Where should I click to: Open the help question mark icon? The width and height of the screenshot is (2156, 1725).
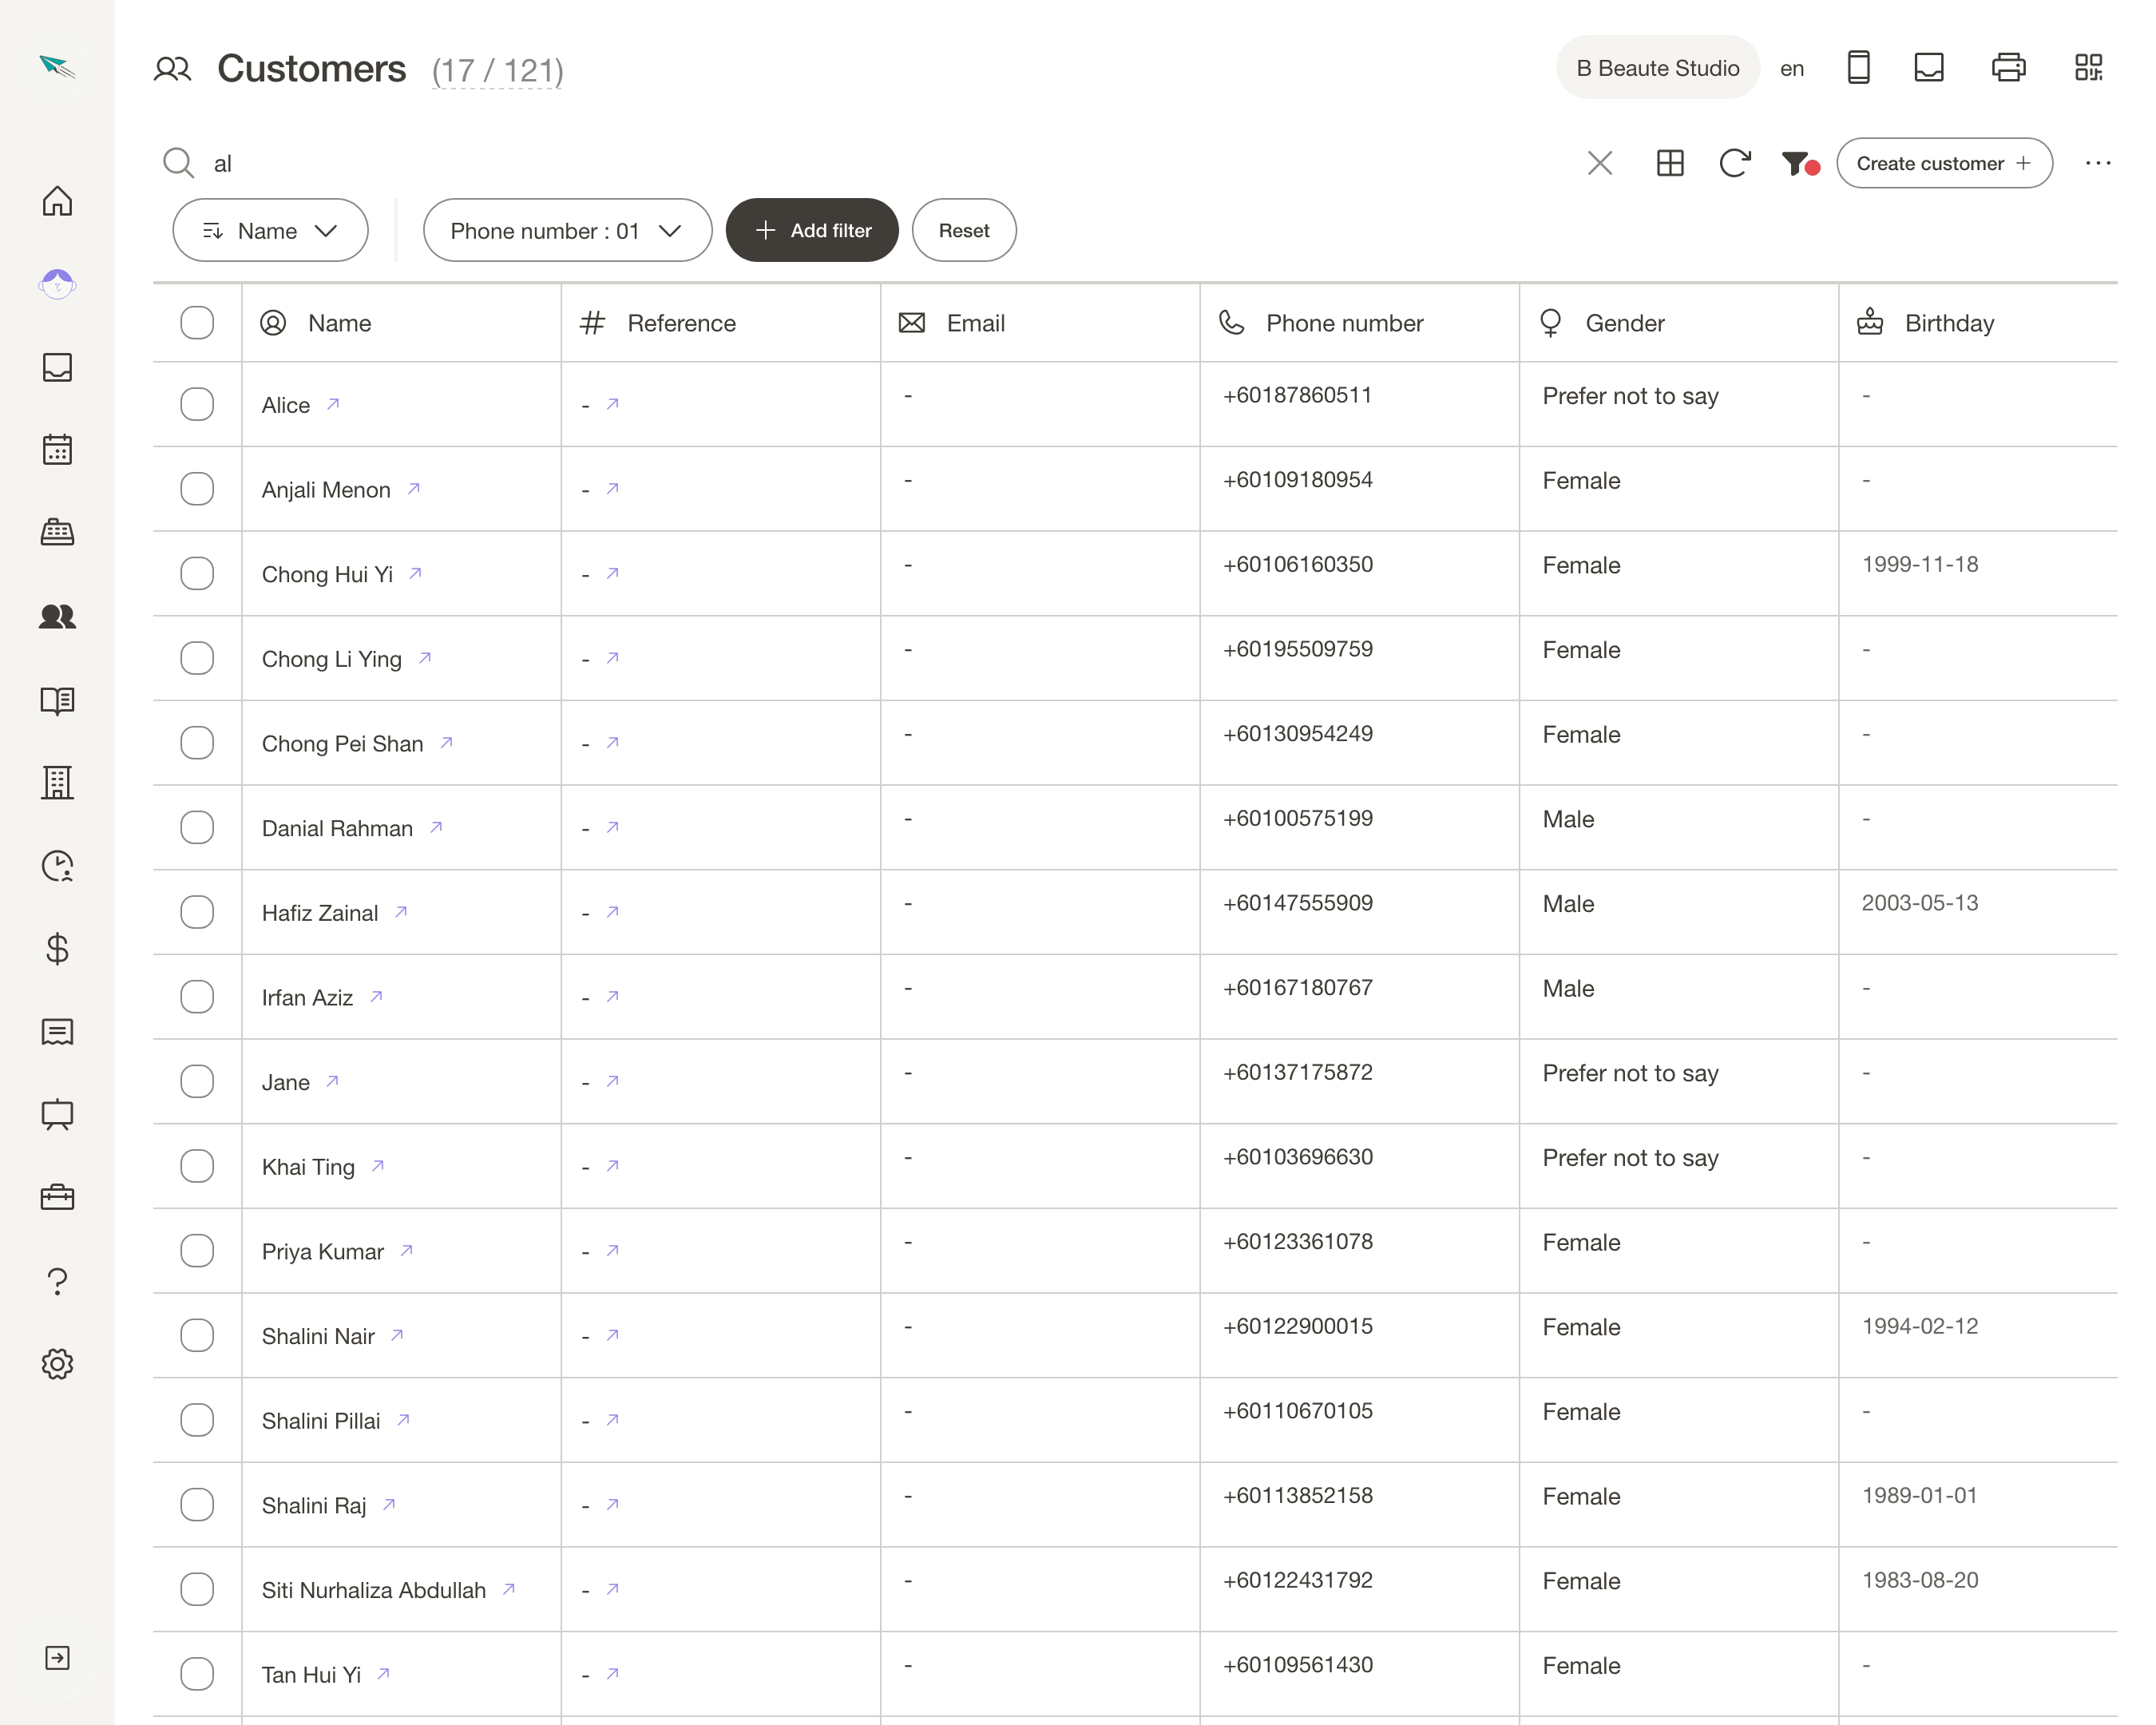click(x=57, y=1281)
